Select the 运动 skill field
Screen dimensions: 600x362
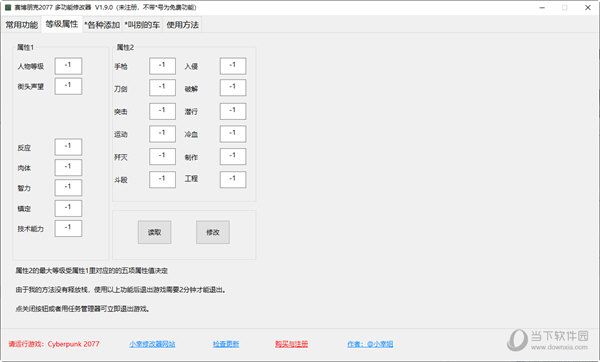(x=162, y=134)
